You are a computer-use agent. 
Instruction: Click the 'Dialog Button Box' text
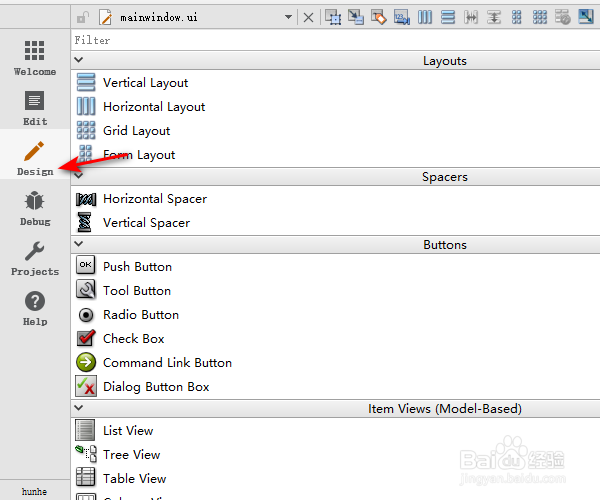click(156, 387)
